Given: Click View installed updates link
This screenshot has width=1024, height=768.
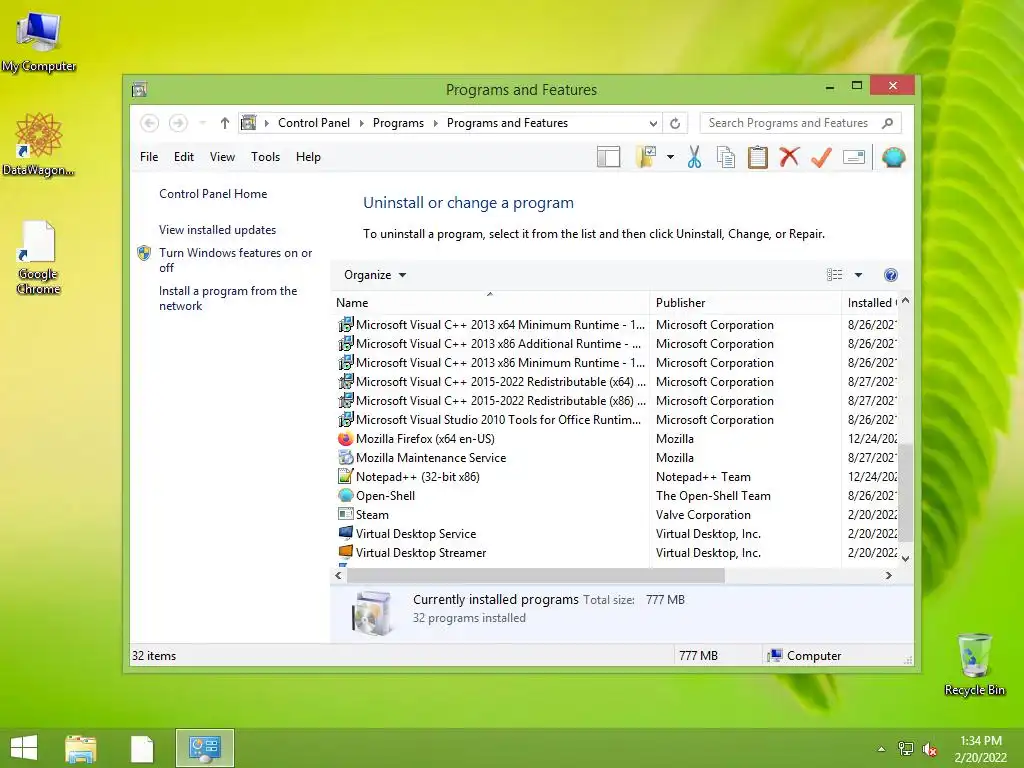Looking at the screenshot, I should pyautogui.click(x=217, y=230).
